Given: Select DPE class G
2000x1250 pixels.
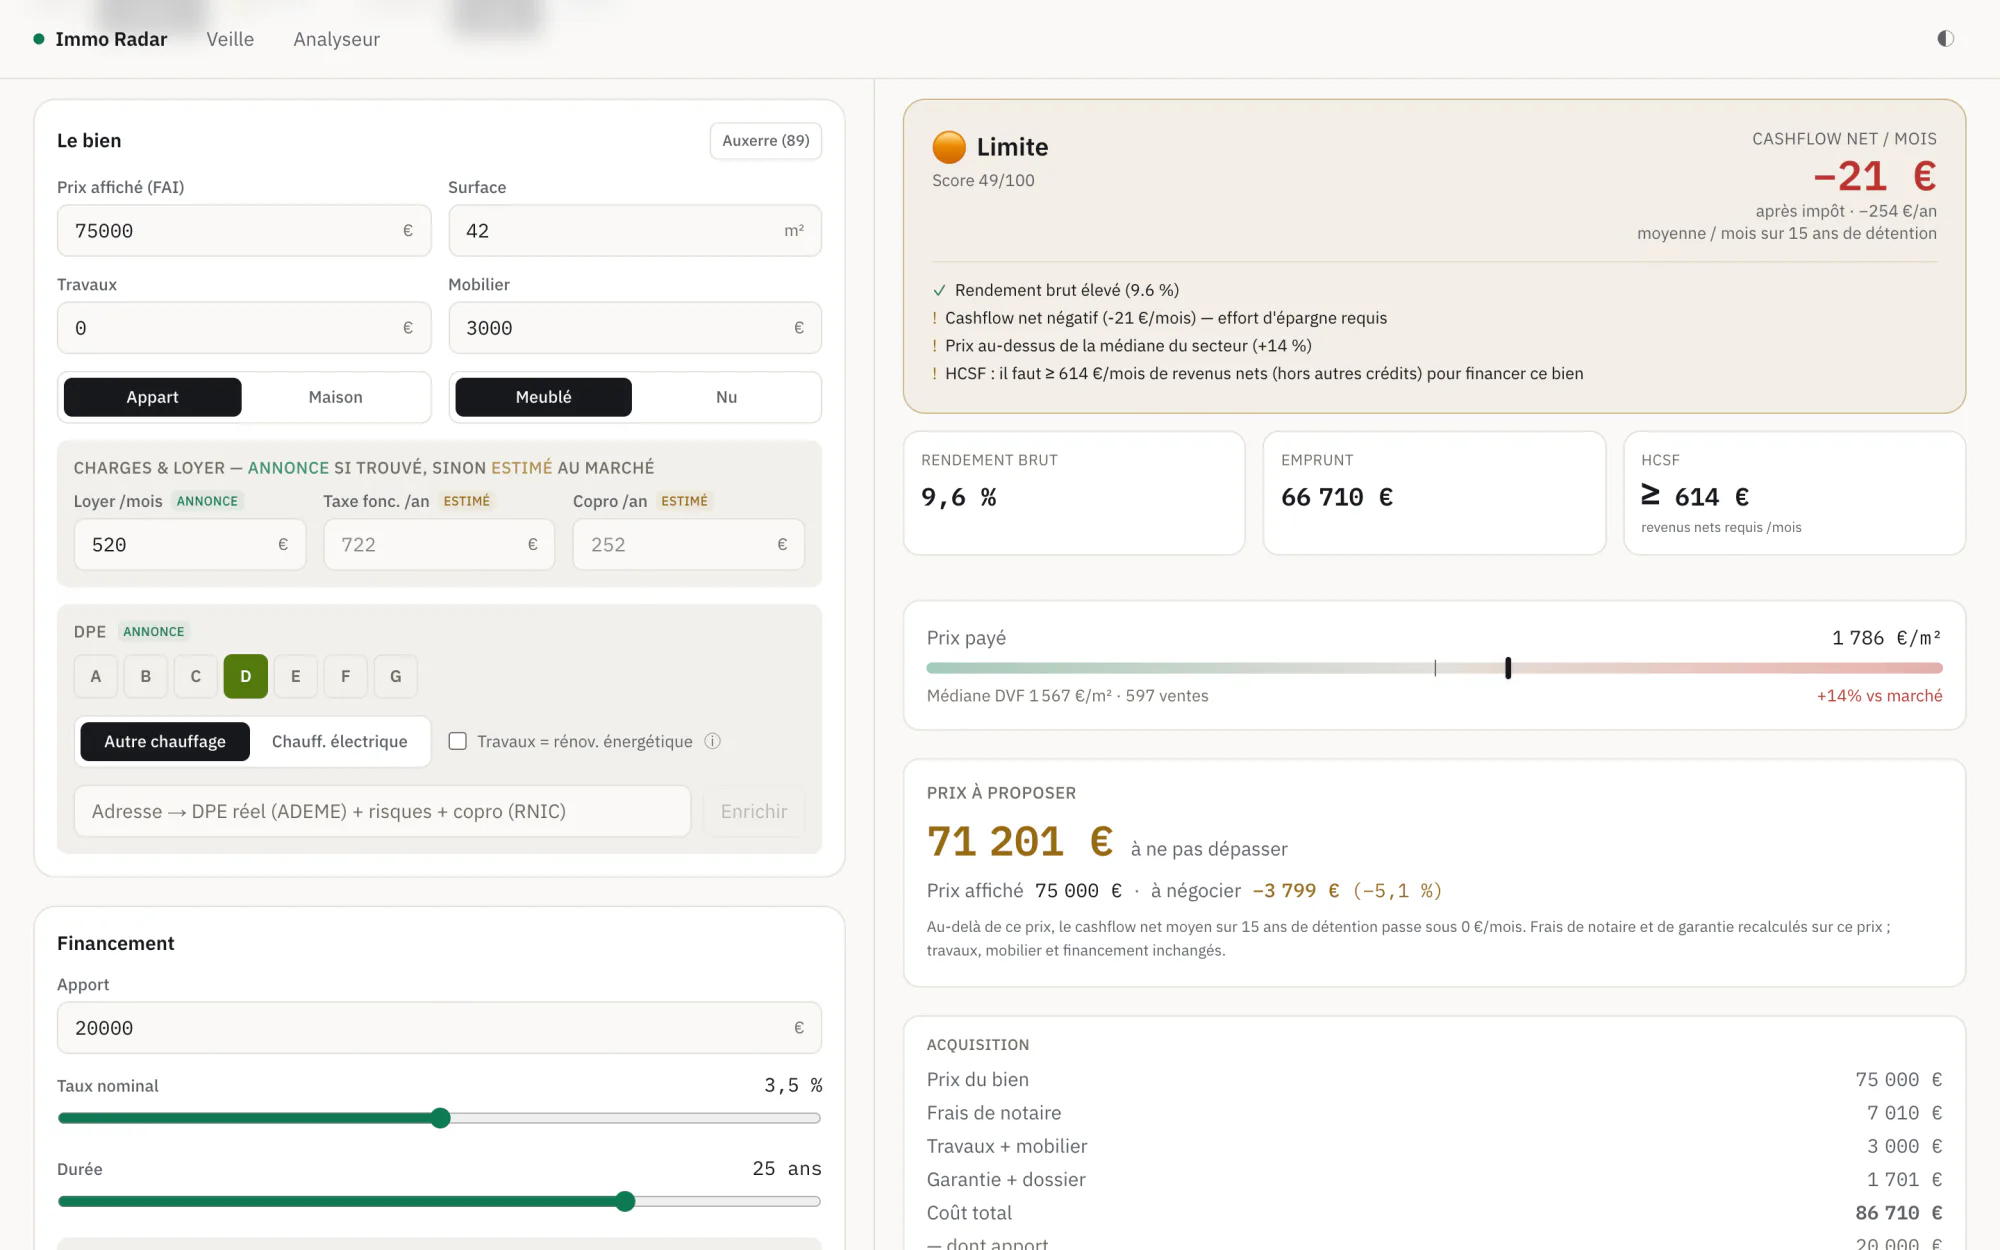Looking at the screenshot, I should (396, 676).
